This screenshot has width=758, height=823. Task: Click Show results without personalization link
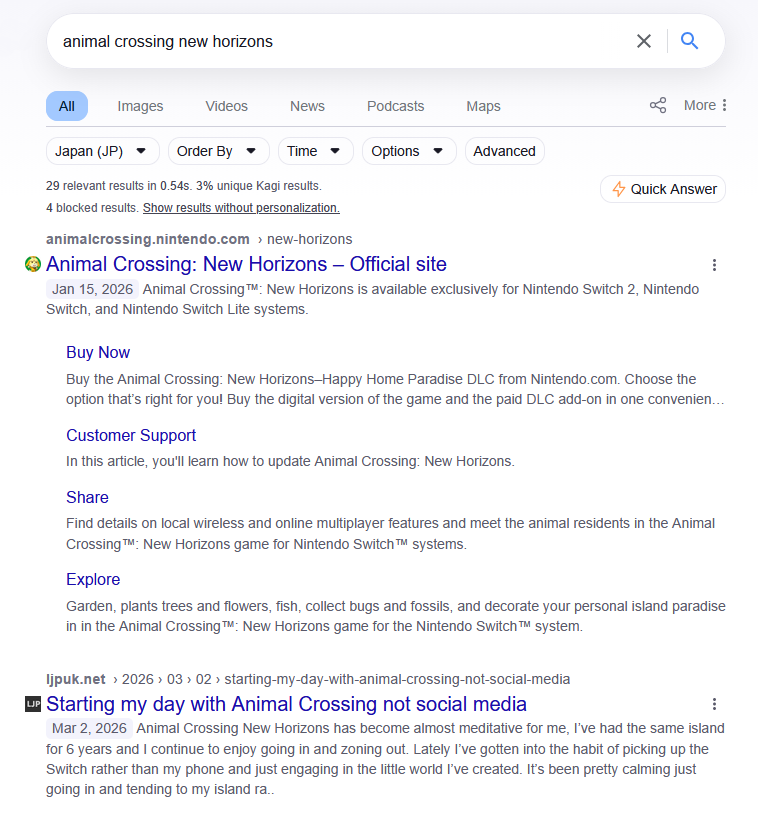[x=241, y=208]
